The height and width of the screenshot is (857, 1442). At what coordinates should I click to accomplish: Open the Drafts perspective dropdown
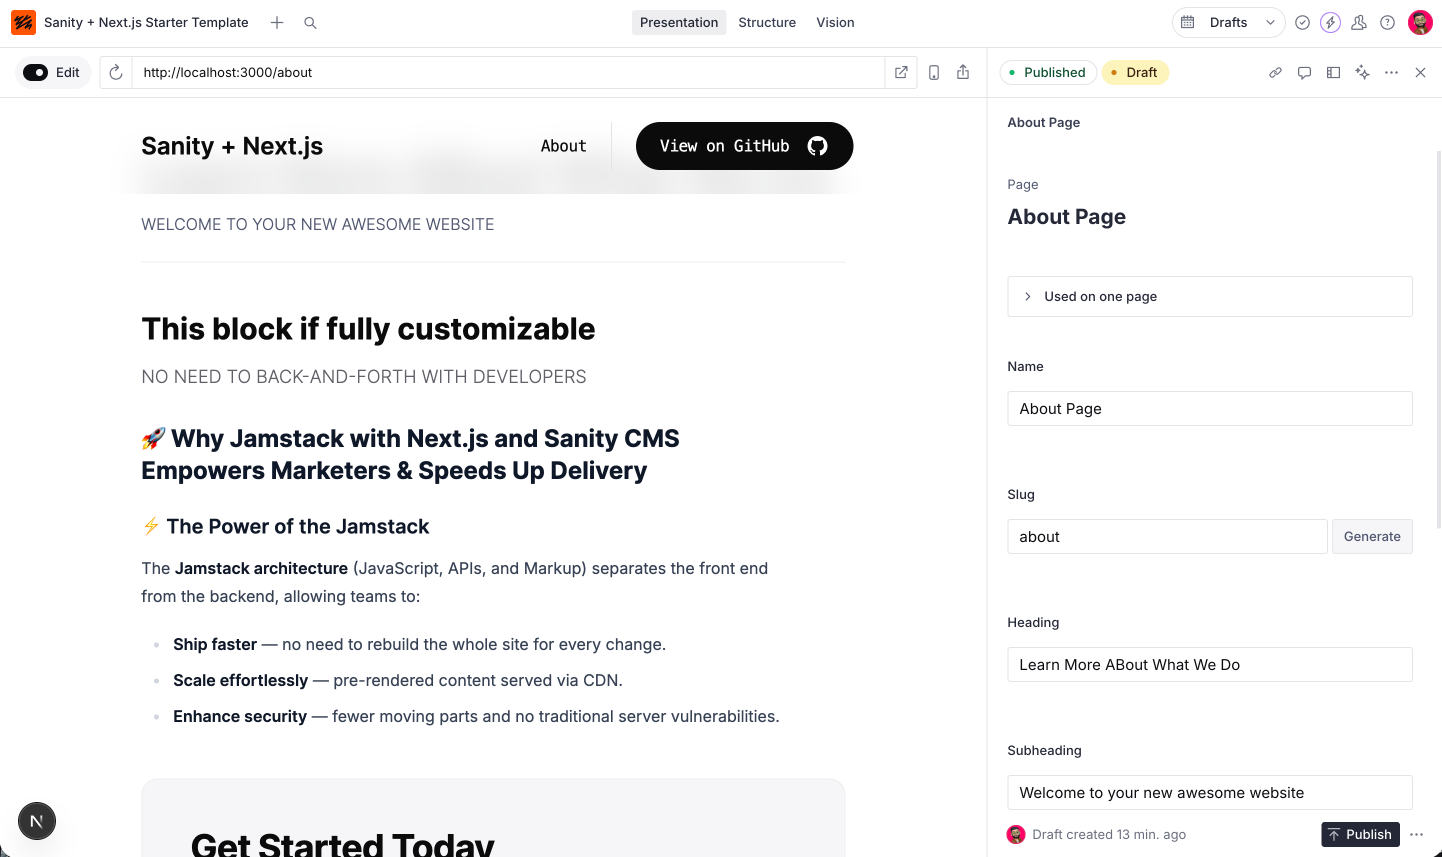[1228, 22]
